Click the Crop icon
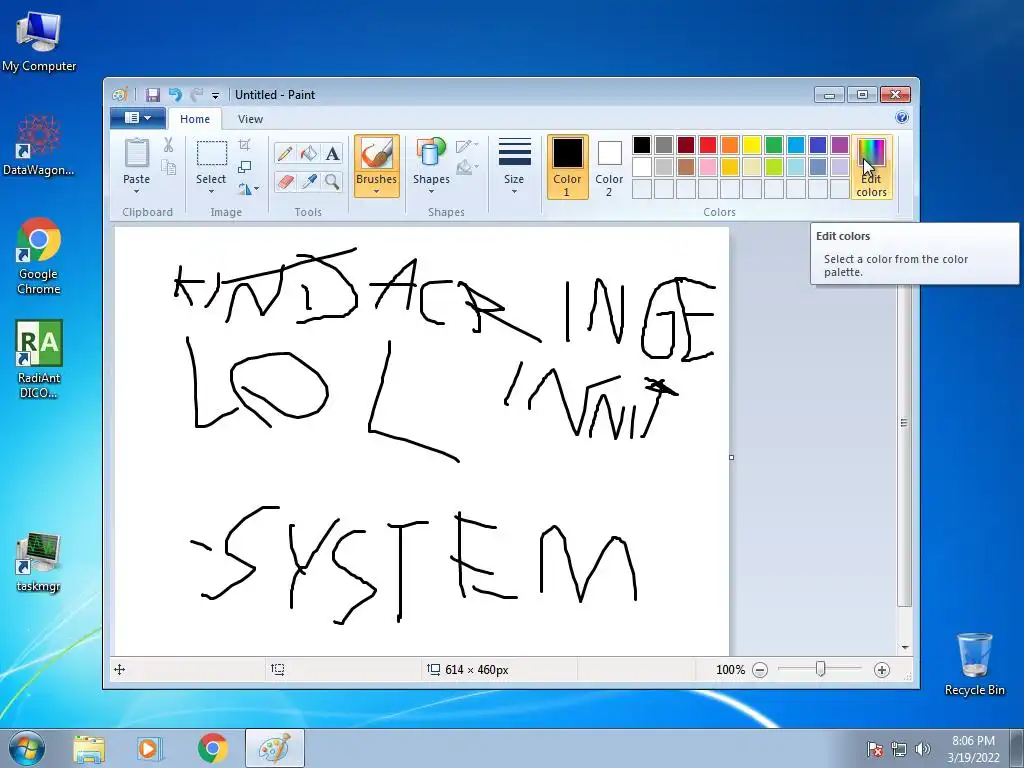 [244, 144]
